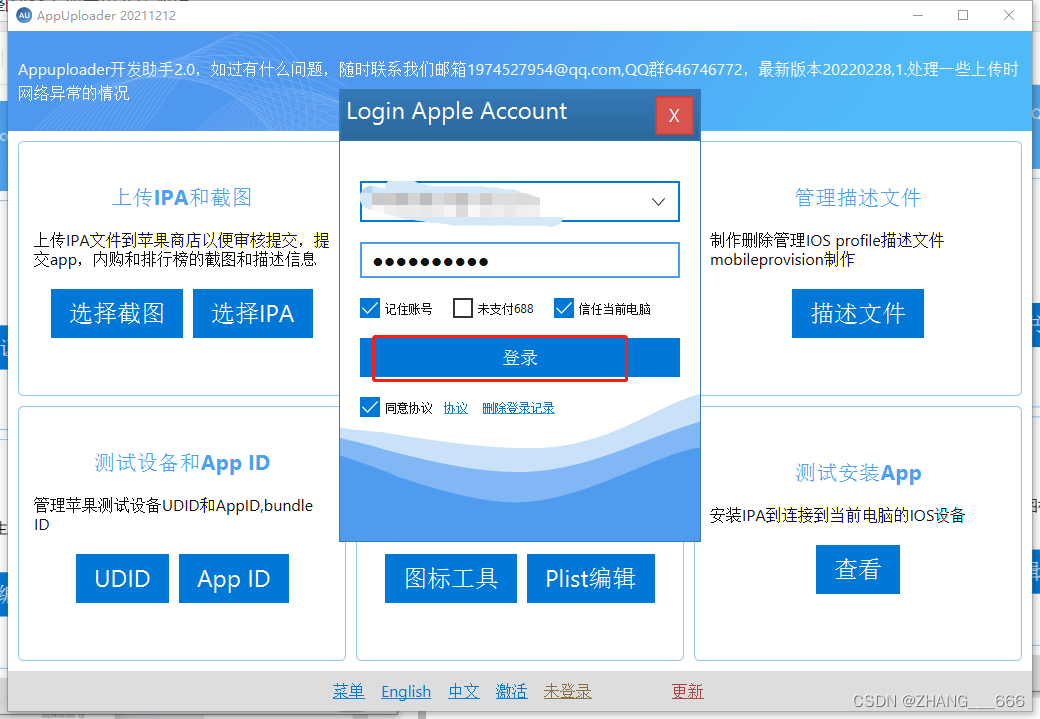Screen dimensions: 1040x719
Task: Click the 登录 login button
Action: (519, 358)
